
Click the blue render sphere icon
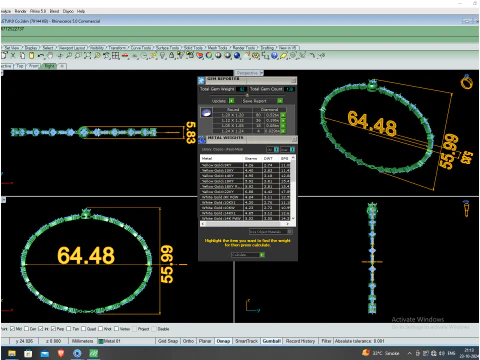[237, 56]
